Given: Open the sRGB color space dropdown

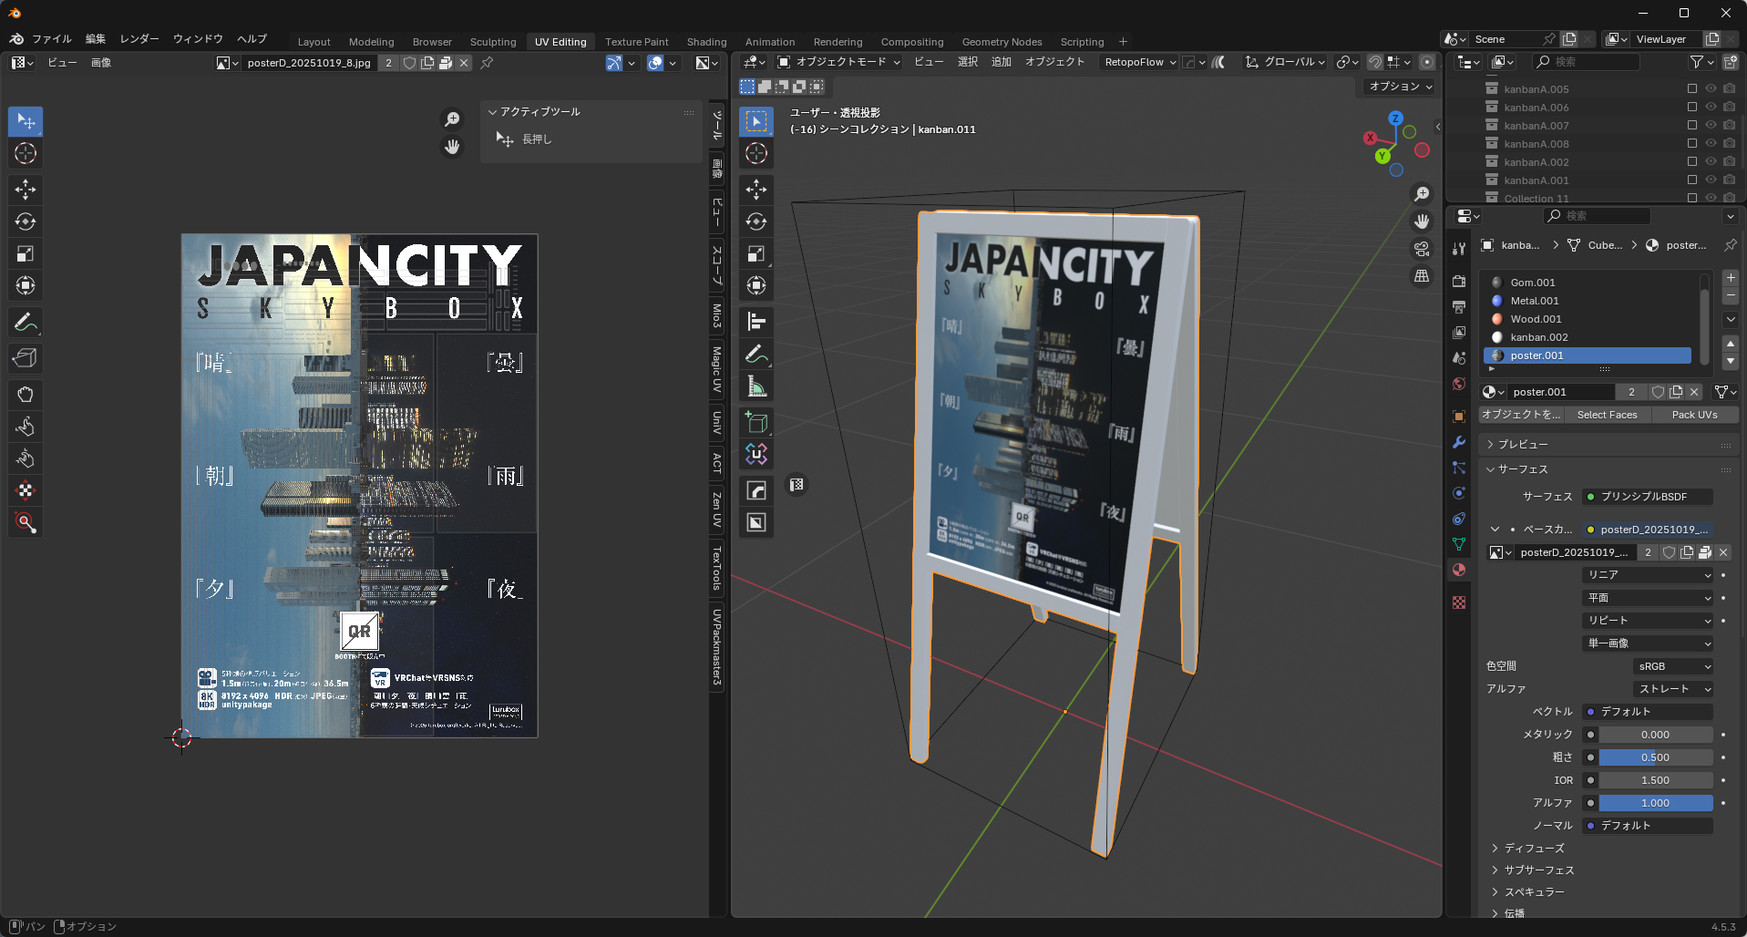Looking at the screenshot, I should click(1673, 666).
